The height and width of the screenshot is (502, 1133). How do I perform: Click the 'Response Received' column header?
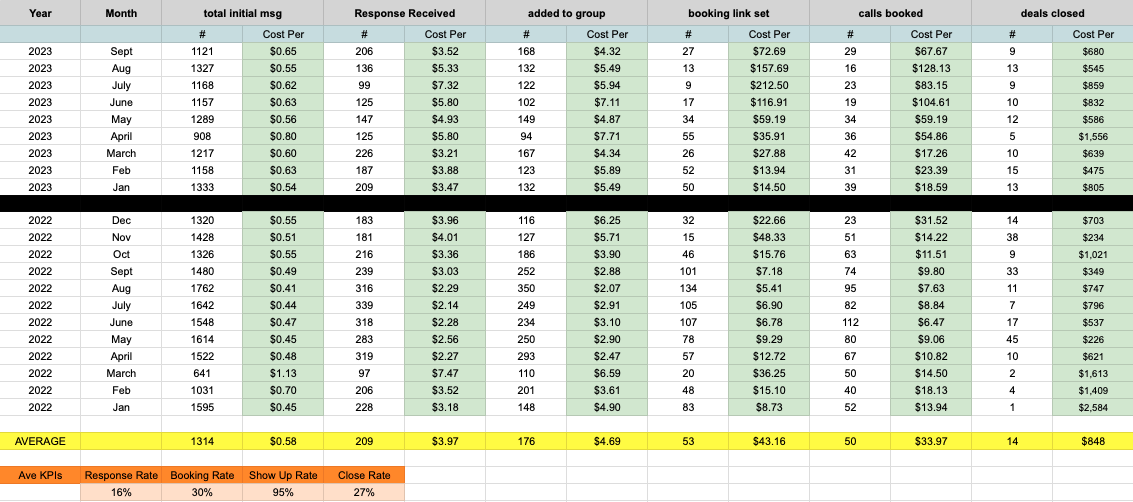click(x=405, y=13)
